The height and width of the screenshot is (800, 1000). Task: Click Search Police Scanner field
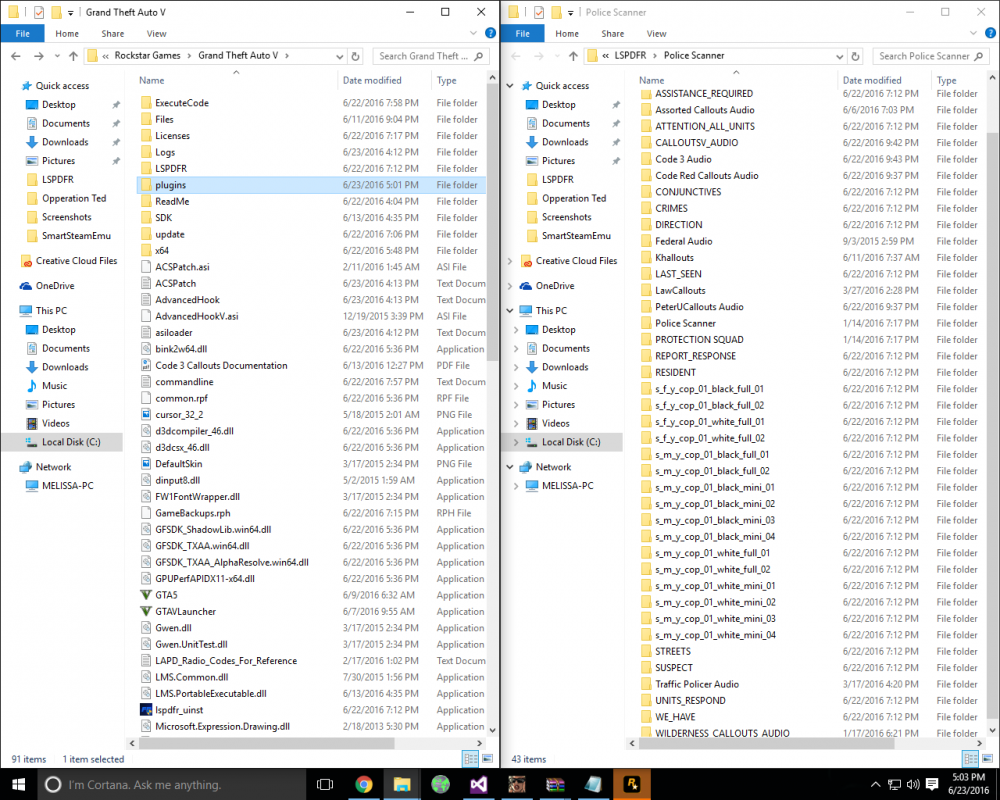click(x=931, y=56)
